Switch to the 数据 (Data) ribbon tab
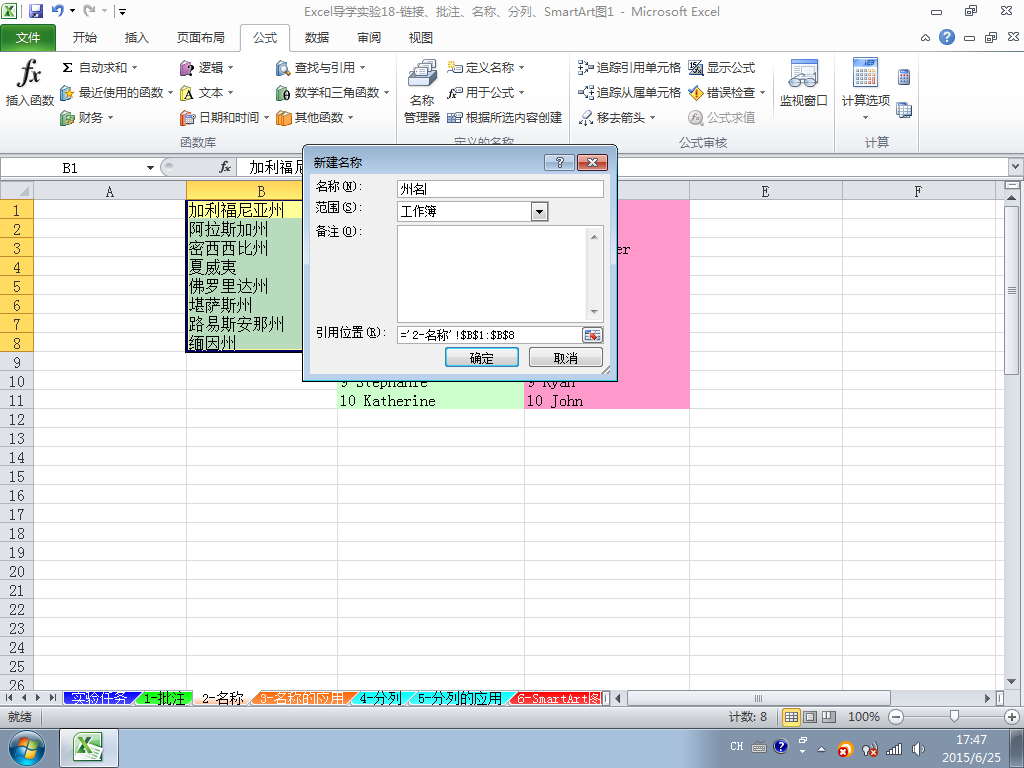 (x=317, y=38)
